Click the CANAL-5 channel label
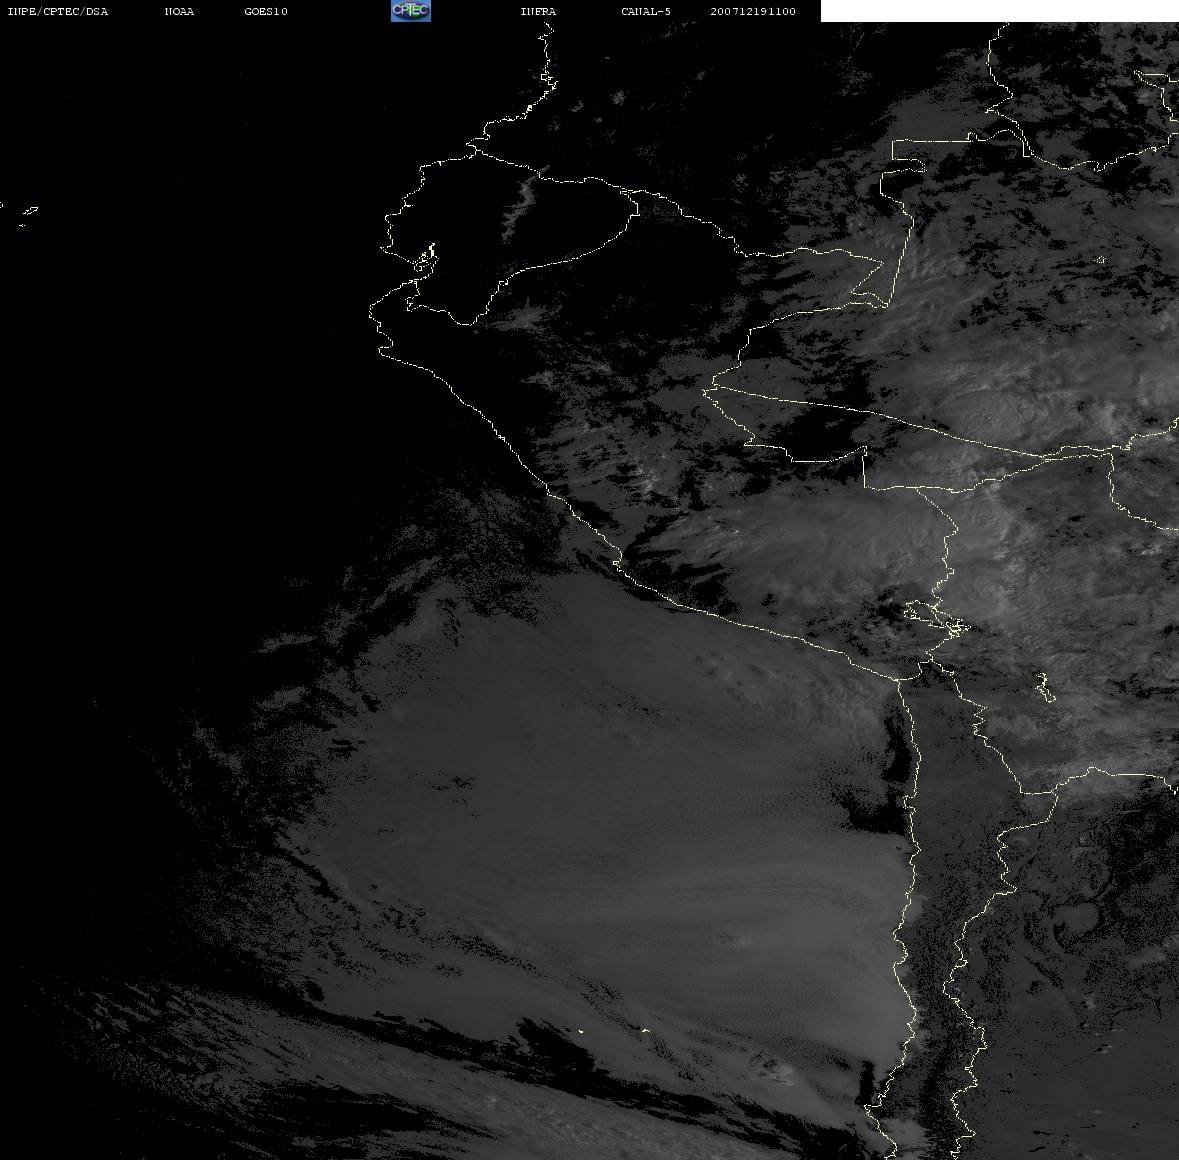 click(x=645, y=11)
